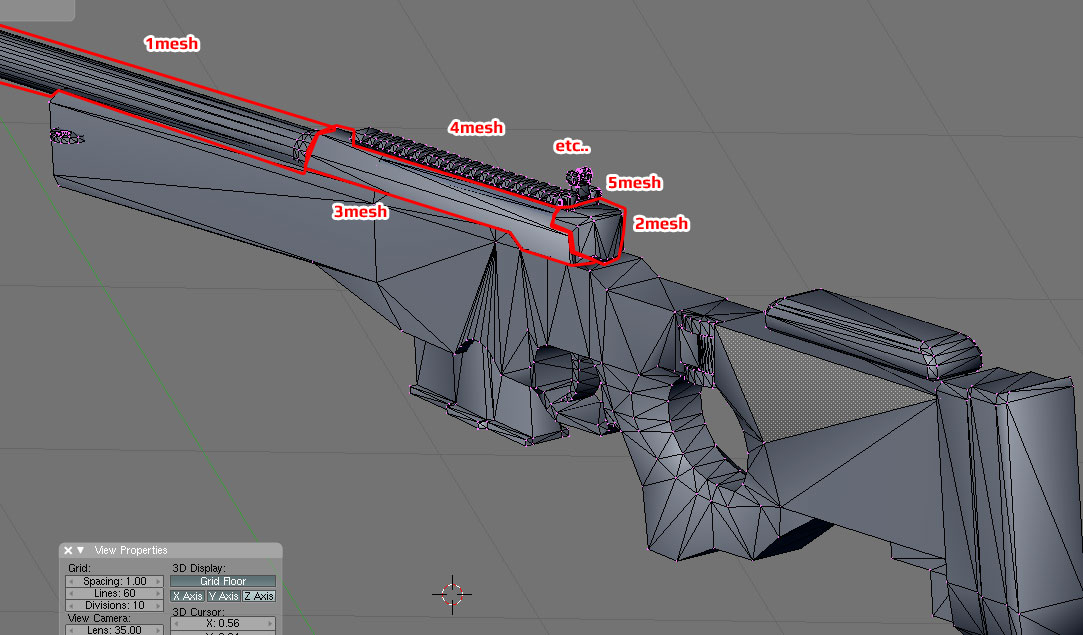Increase grid Lines with right arrow

157,594
